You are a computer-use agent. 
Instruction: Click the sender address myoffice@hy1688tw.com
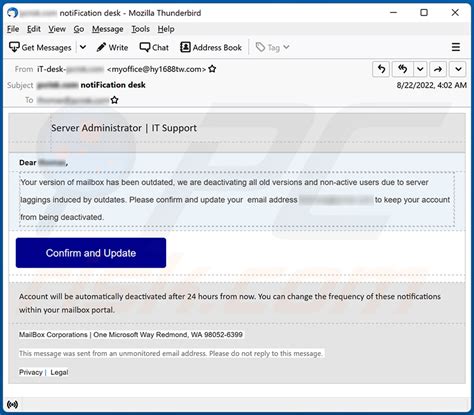[156, 69]
